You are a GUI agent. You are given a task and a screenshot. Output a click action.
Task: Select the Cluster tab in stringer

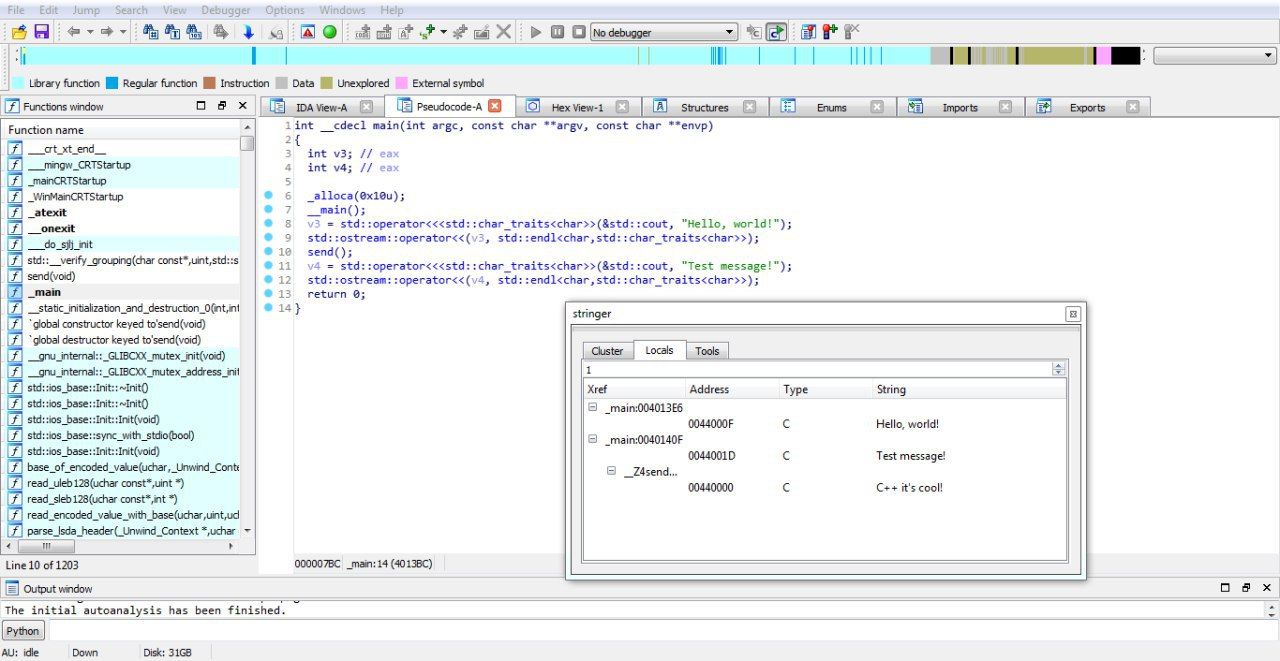607,351
